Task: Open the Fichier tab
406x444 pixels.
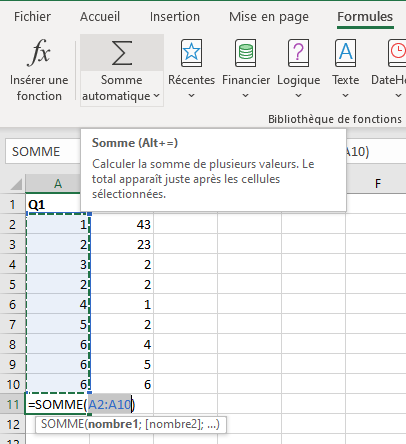Action: [x=32, y=16]
